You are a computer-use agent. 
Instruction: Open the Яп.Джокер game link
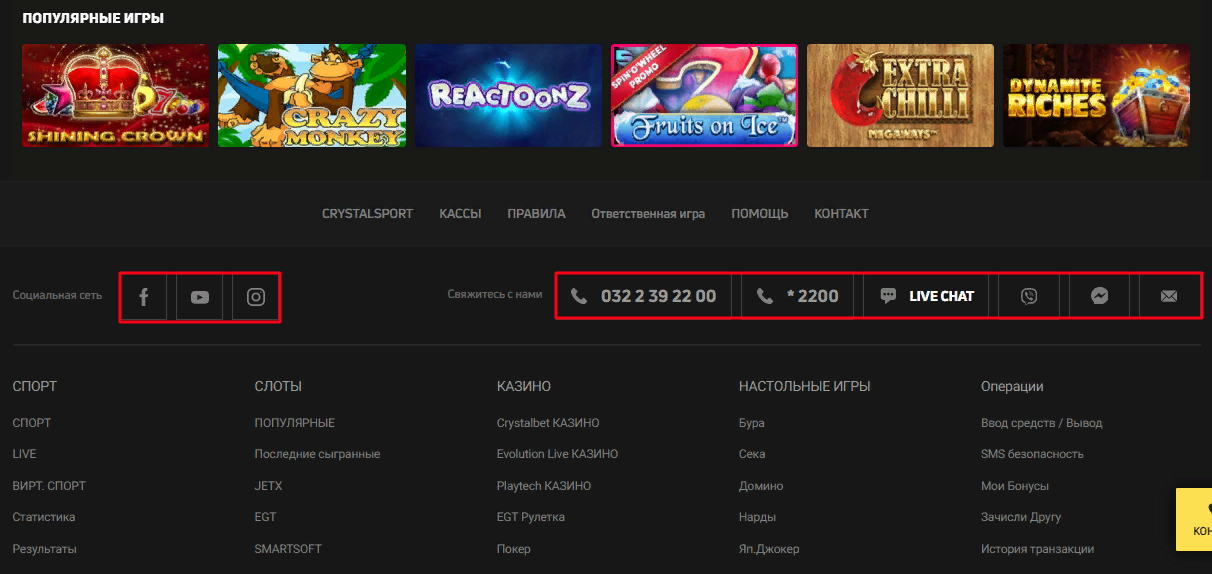pos(769,549)
